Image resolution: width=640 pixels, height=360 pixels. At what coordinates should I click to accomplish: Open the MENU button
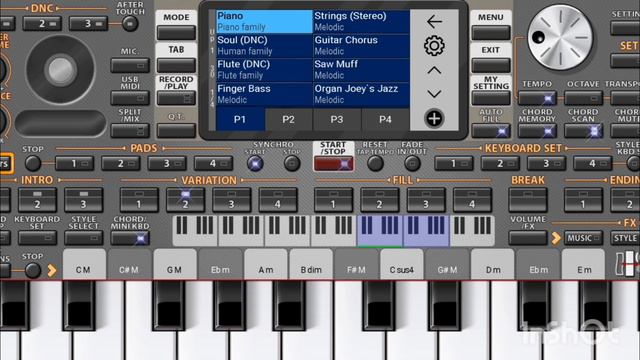point(491,33)
